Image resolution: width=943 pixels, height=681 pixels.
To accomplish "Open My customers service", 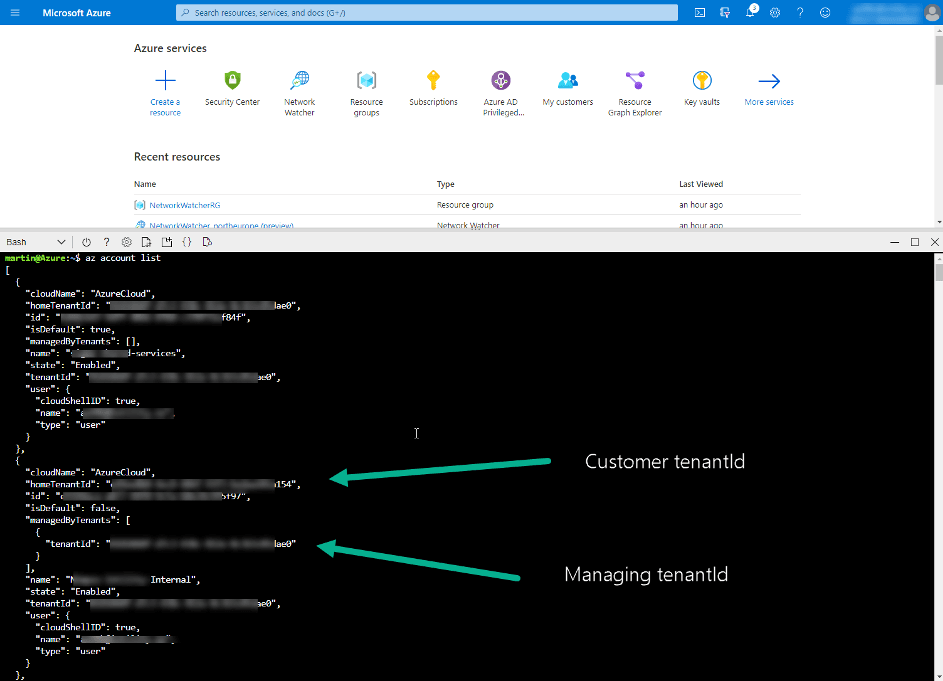I will tap(568, 88).
